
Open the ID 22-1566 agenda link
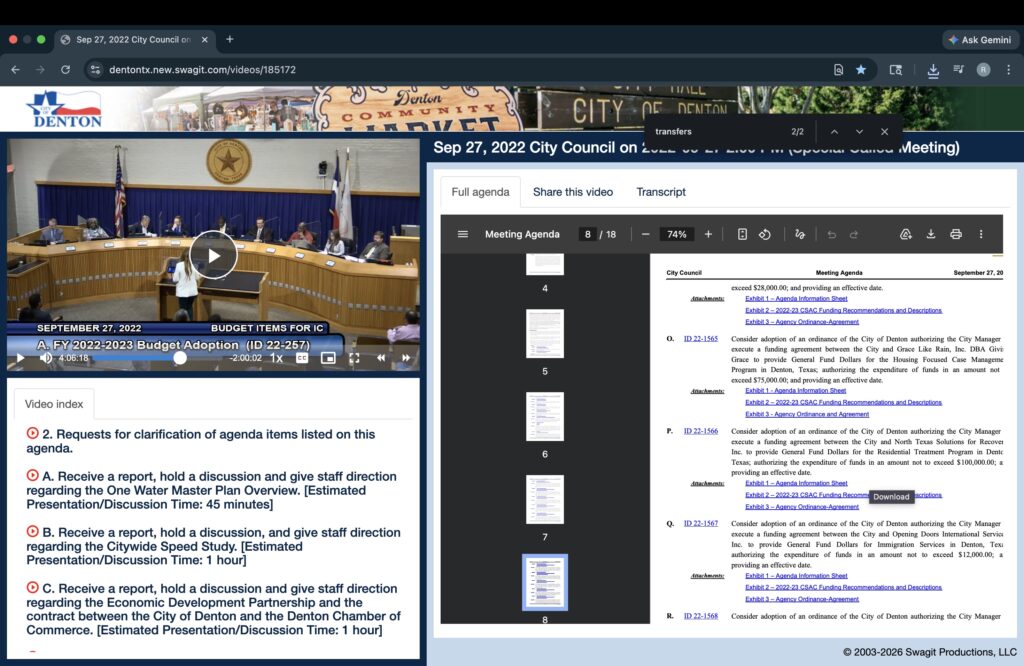pyautogui.click(x=700, y=431)
